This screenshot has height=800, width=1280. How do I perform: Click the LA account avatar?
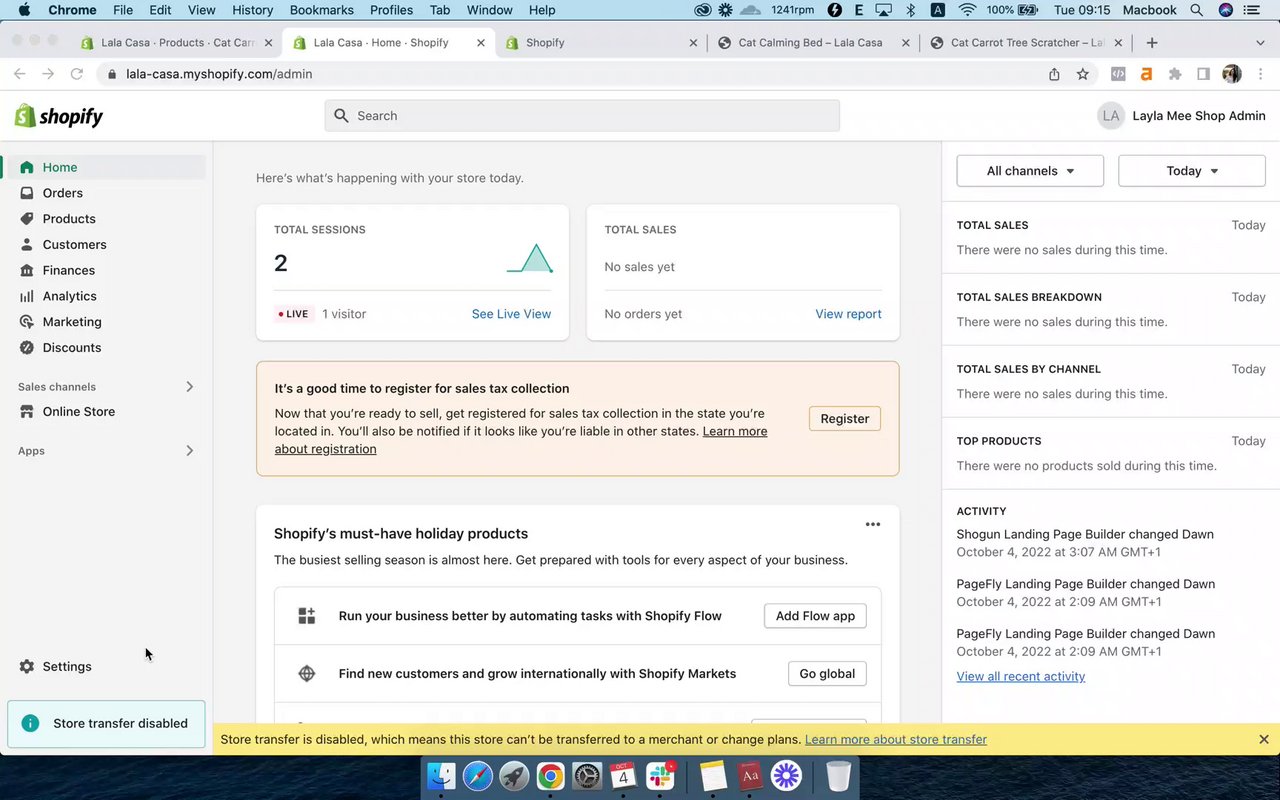[1110, 116]
